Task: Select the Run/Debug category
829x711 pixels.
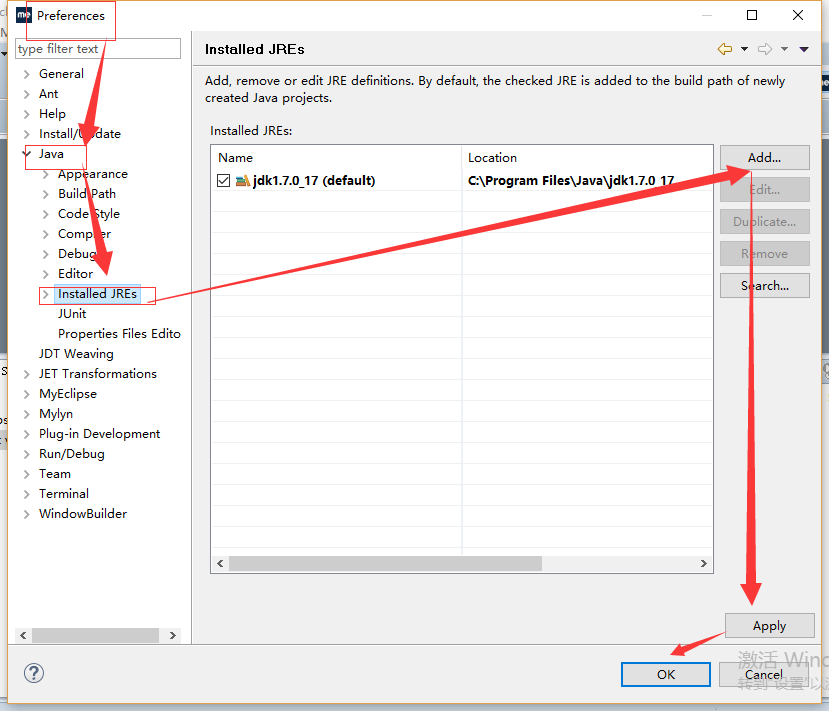Action: point(72,454)
